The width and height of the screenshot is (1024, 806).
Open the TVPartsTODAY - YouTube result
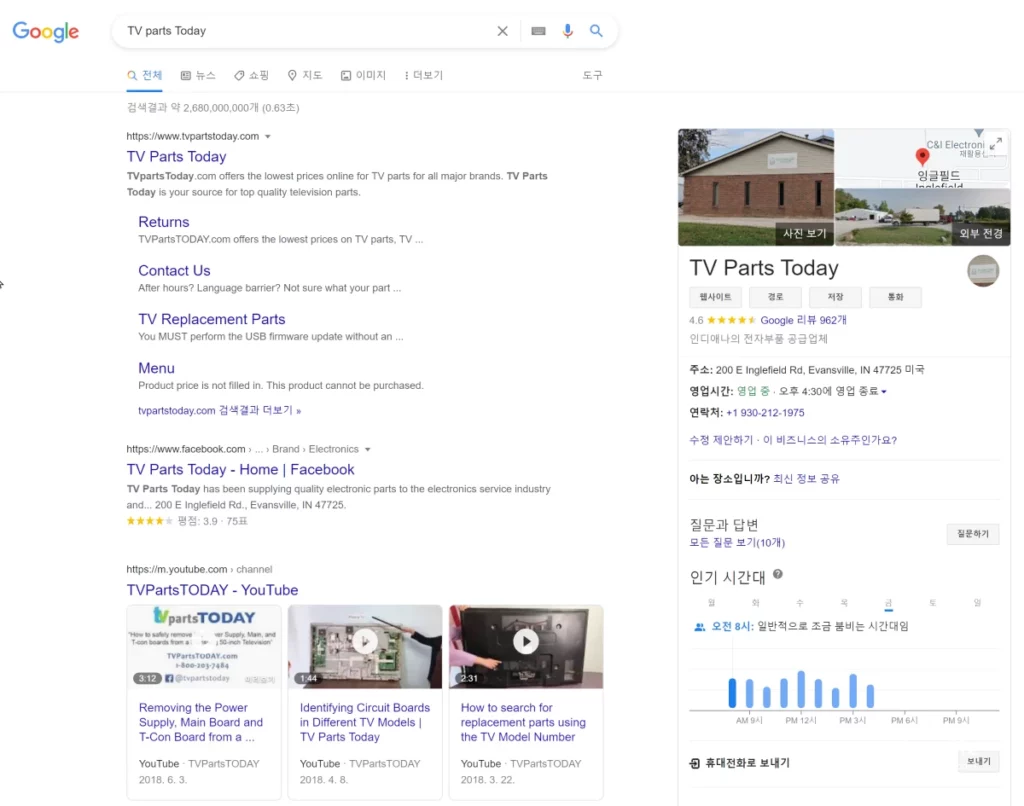212,590
